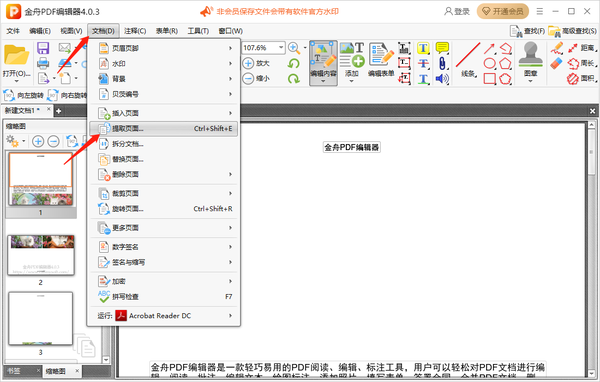This screenshot has width=600, height=382.
Task: Click thumbnail zoom-out minus icon
Action: tap(54, 141)
